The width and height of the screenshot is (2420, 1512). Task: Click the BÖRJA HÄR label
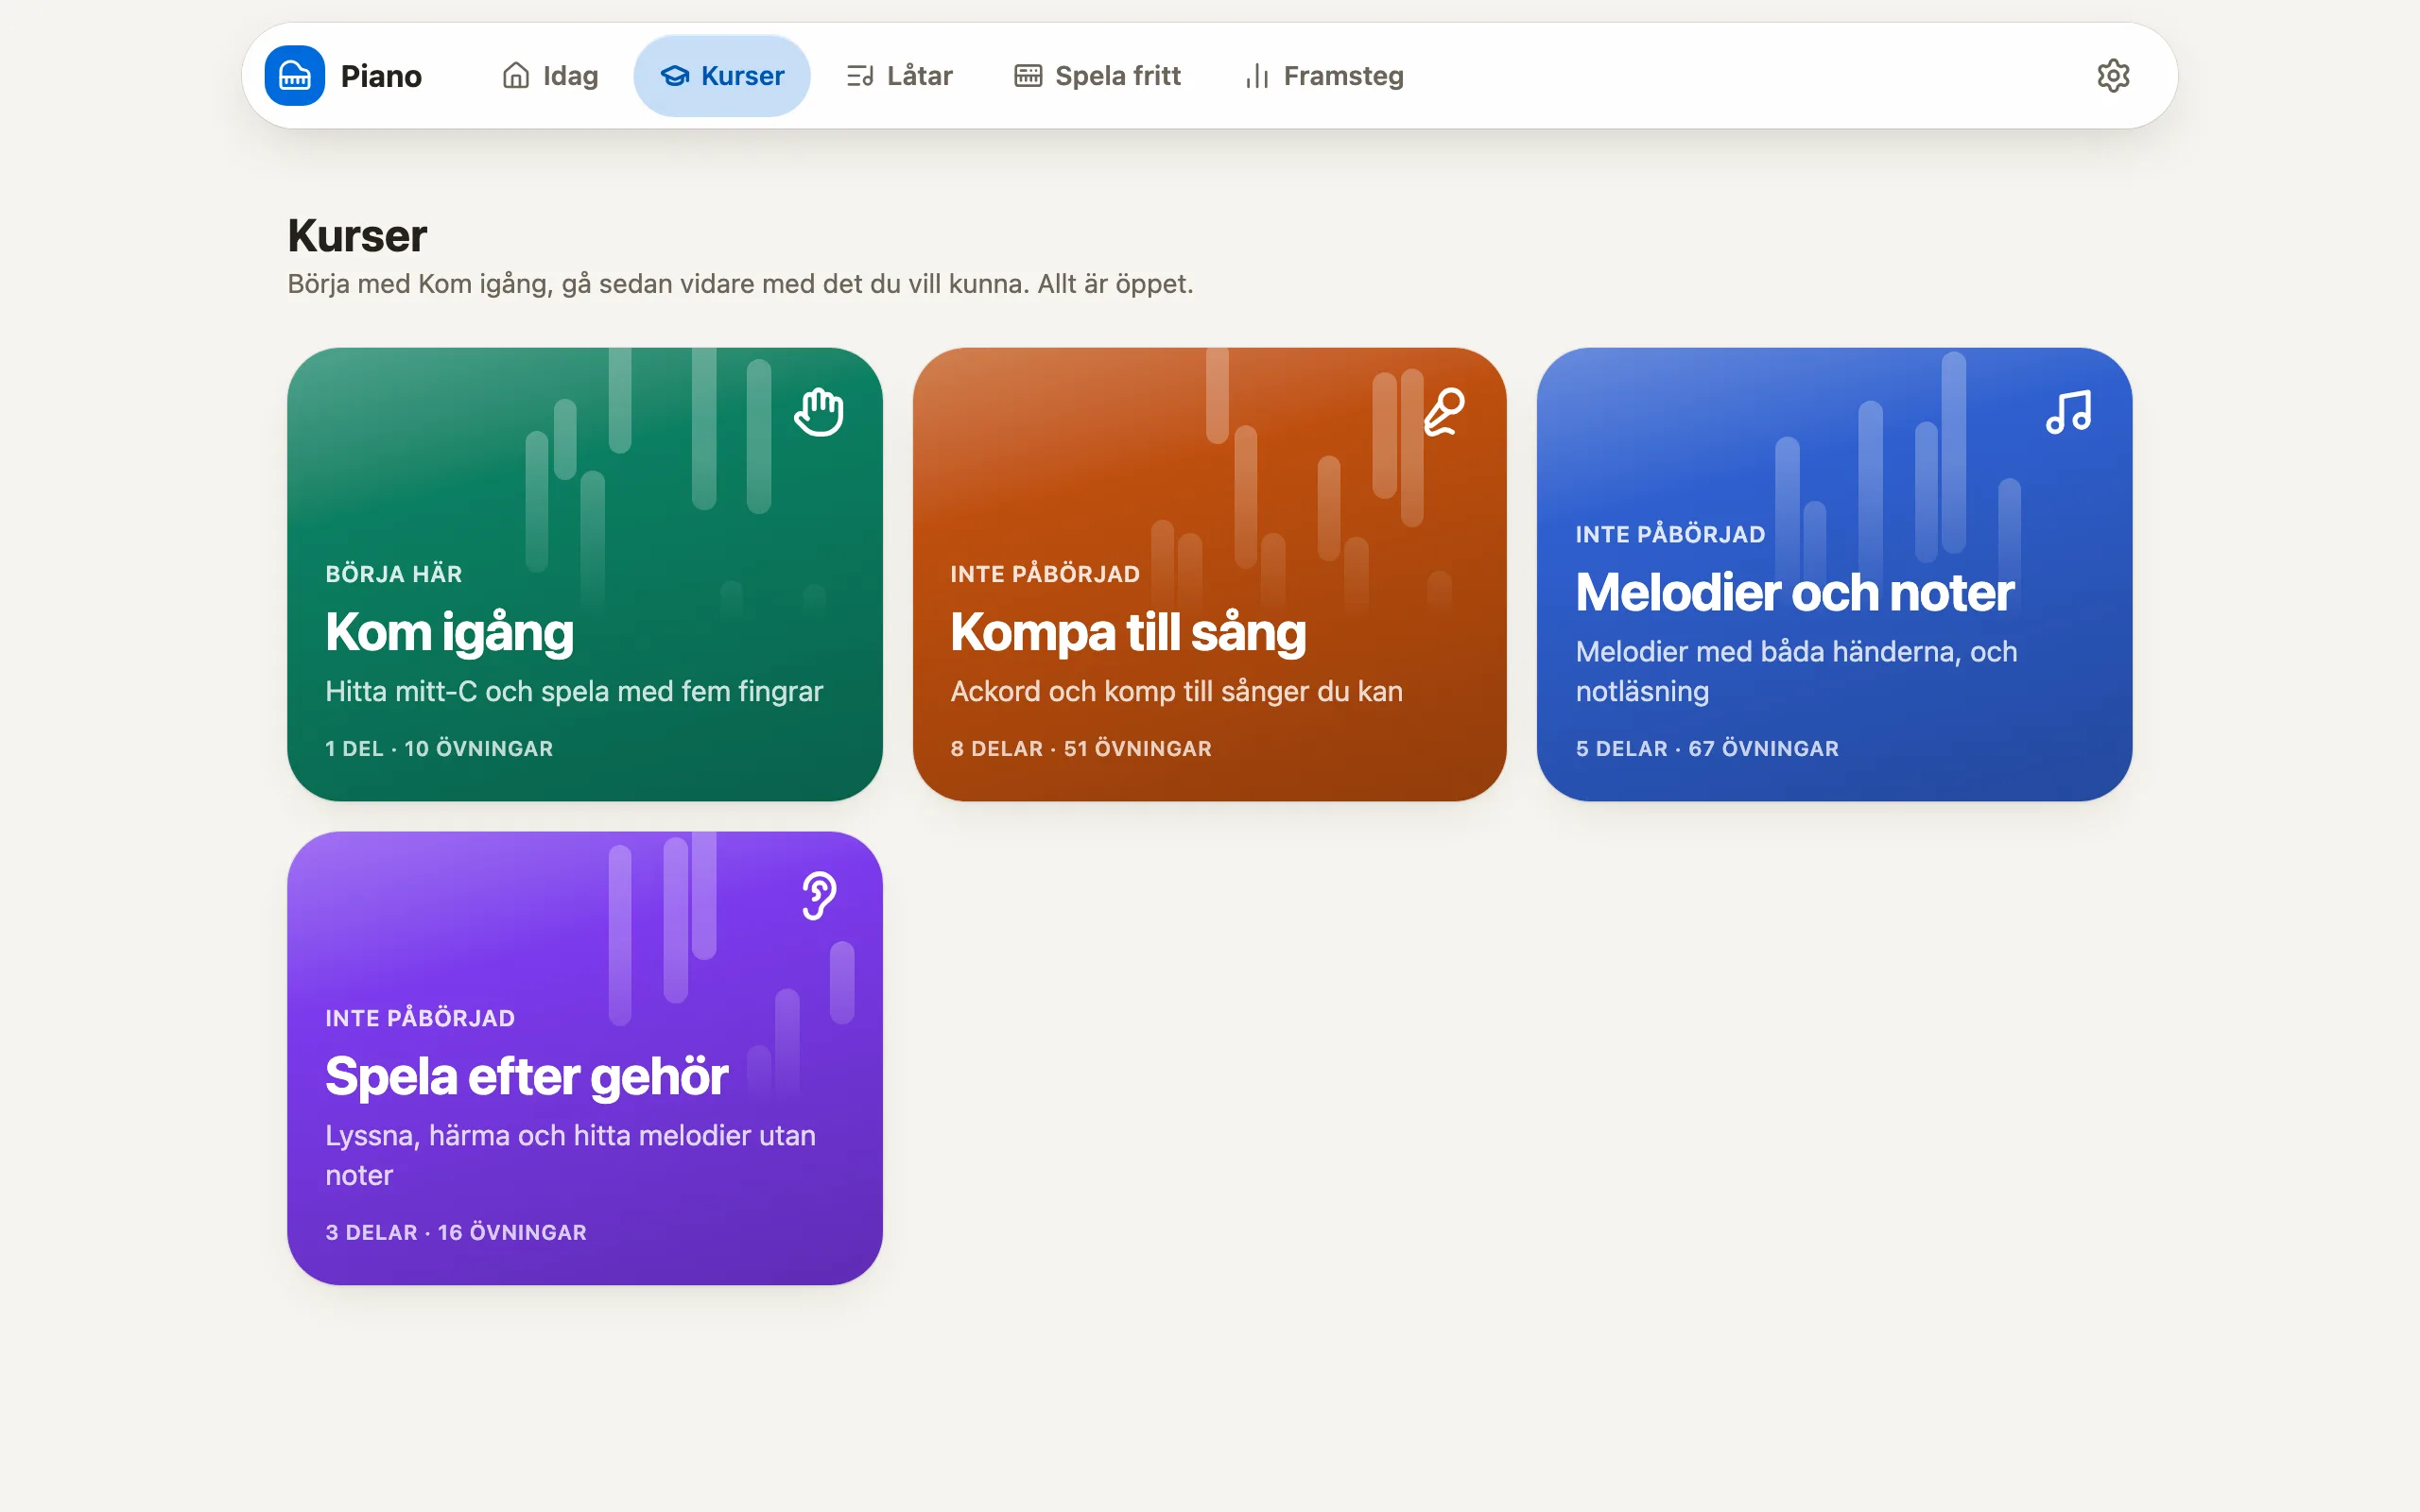[394, 574]
